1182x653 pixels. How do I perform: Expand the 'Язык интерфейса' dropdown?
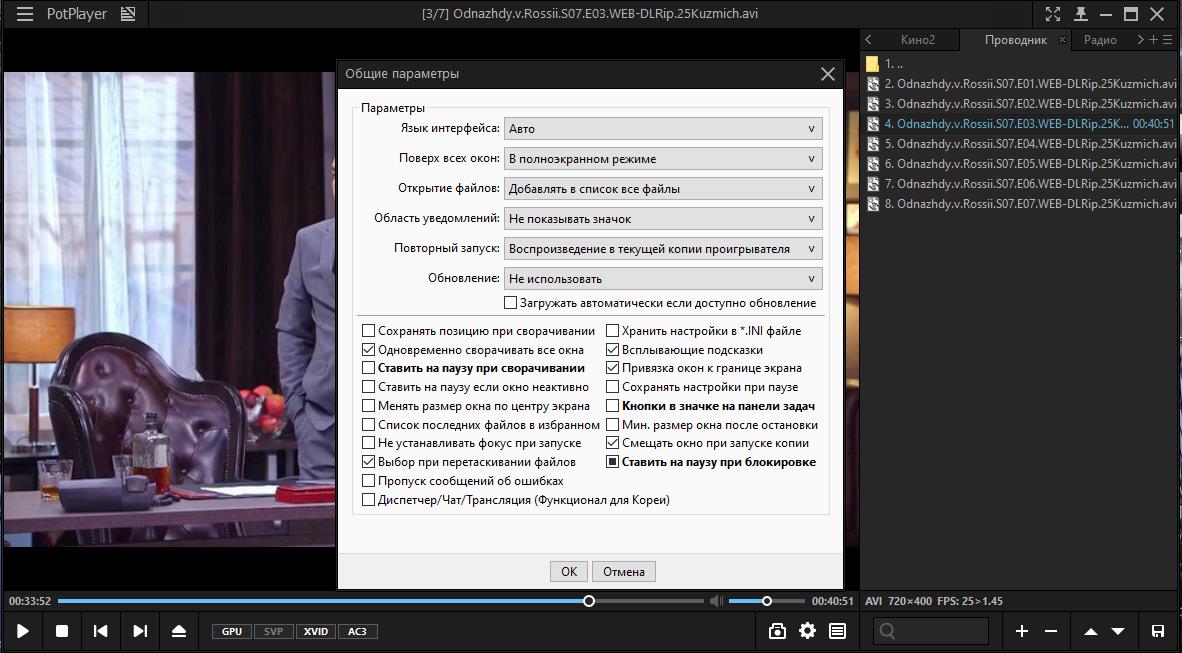click(x=662, y=129)
